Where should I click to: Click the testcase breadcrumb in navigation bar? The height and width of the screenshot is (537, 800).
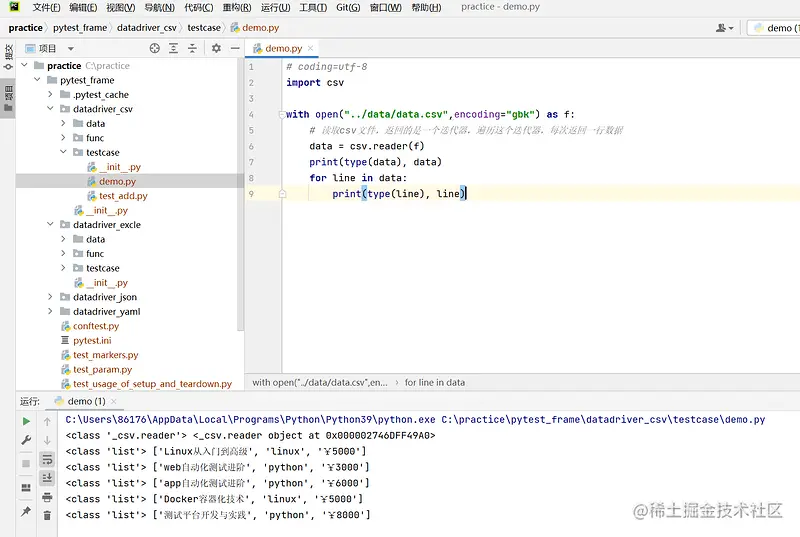[x=204, y=28]
